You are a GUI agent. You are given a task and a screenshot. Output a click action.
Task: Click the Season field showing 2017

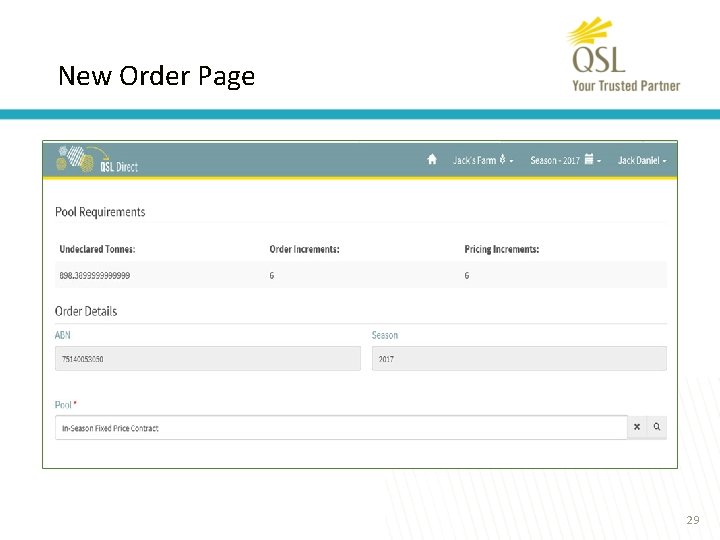pyautogui.click(x=519, y=359)
